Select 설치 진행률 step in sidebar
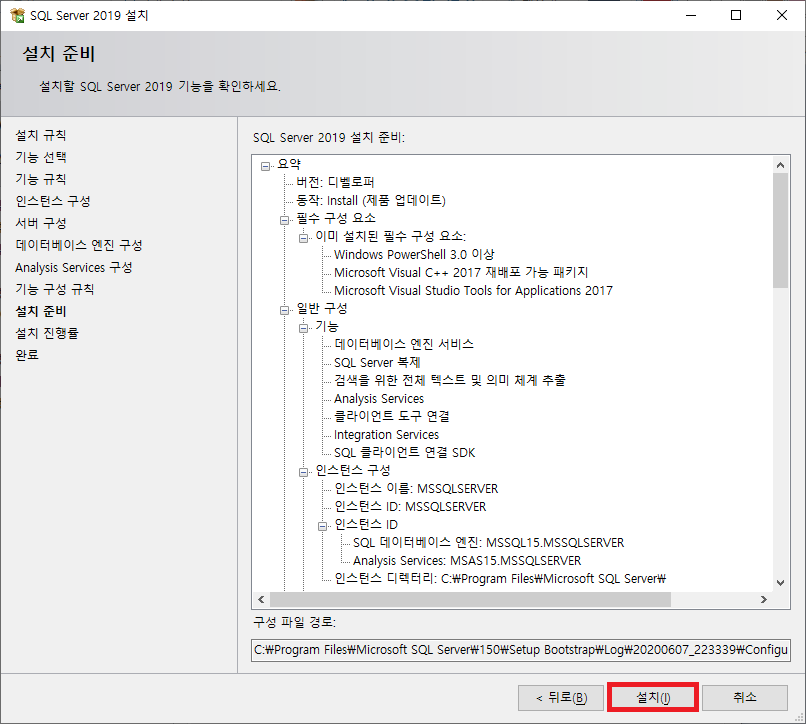This screenshot has width=806, height=724. (x=47, y=333)
